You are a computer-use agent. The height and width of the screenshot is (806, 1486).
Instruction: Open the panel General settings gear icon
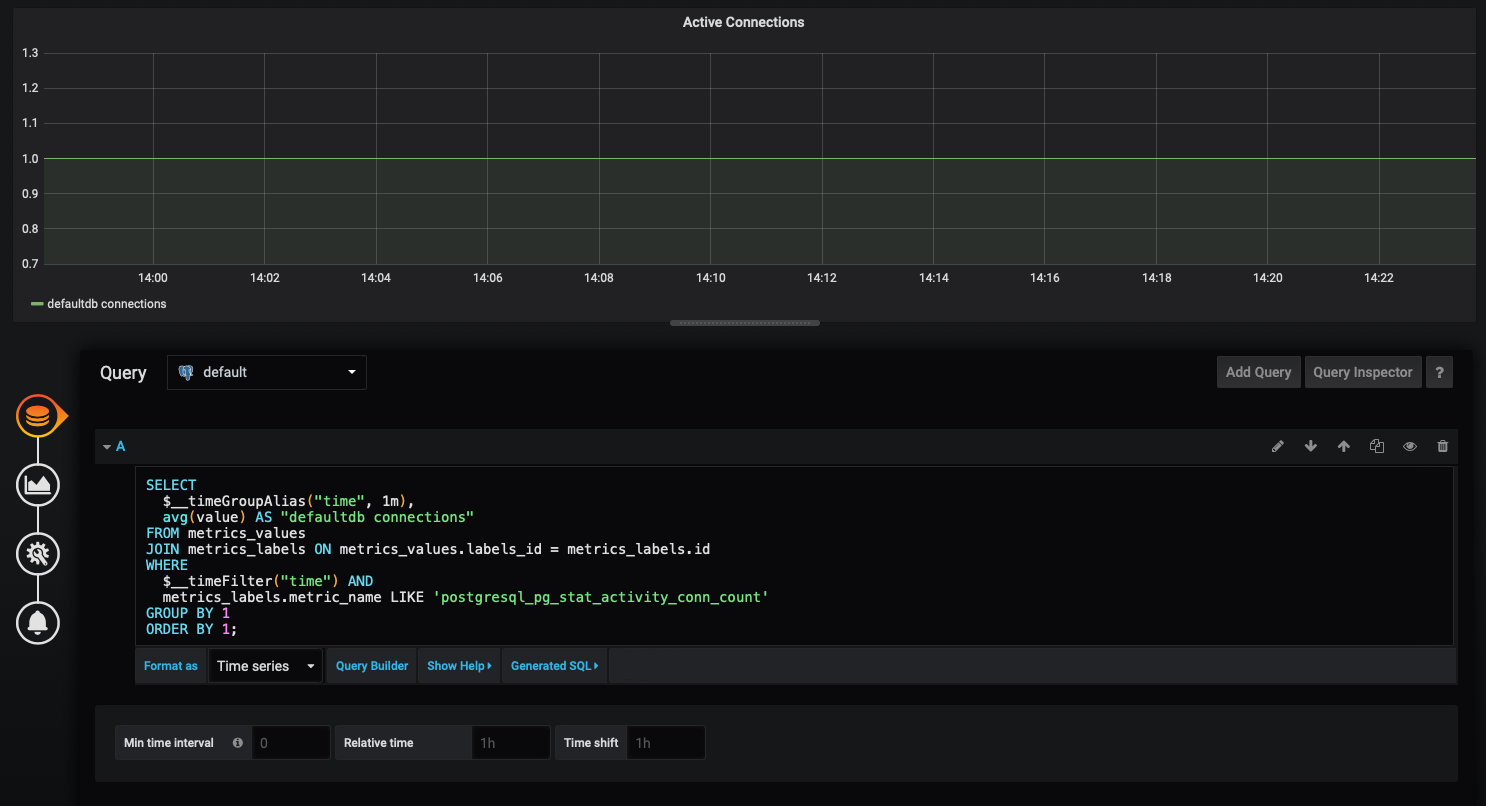click(x=38, y=553)
